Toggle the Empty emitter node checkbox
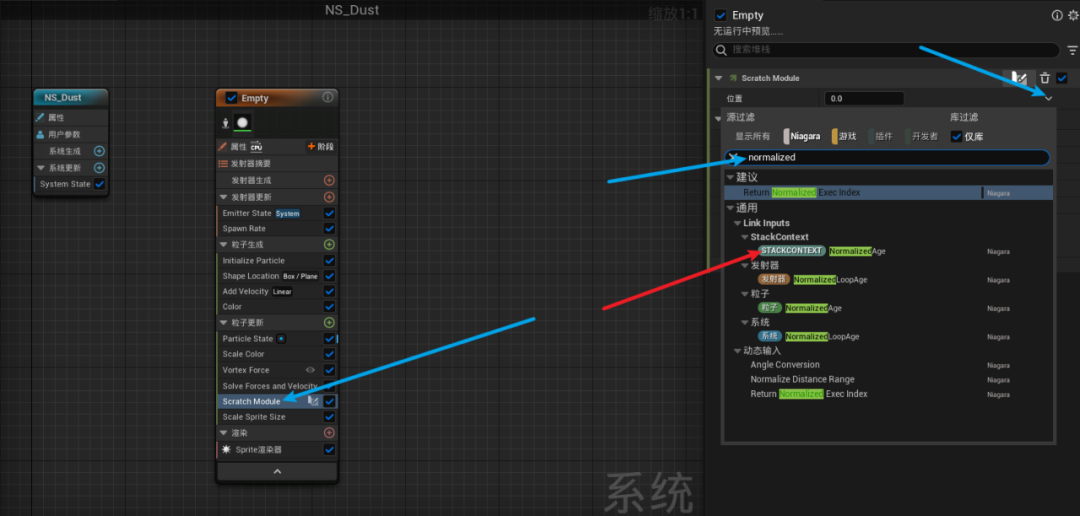1080x516 pixels. click(x=231, y=98)
